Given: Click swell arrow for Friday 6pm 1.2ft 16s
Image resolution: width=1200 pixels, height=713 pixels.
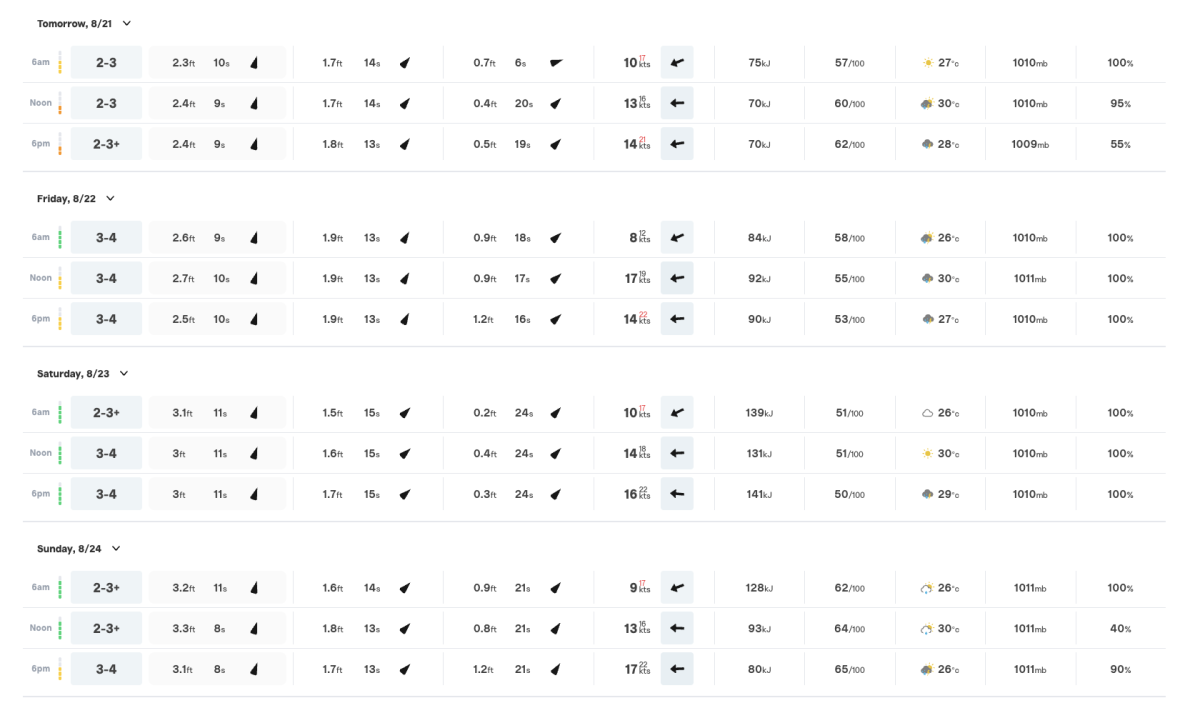Looking at the screenshot, I should point(556,320).
